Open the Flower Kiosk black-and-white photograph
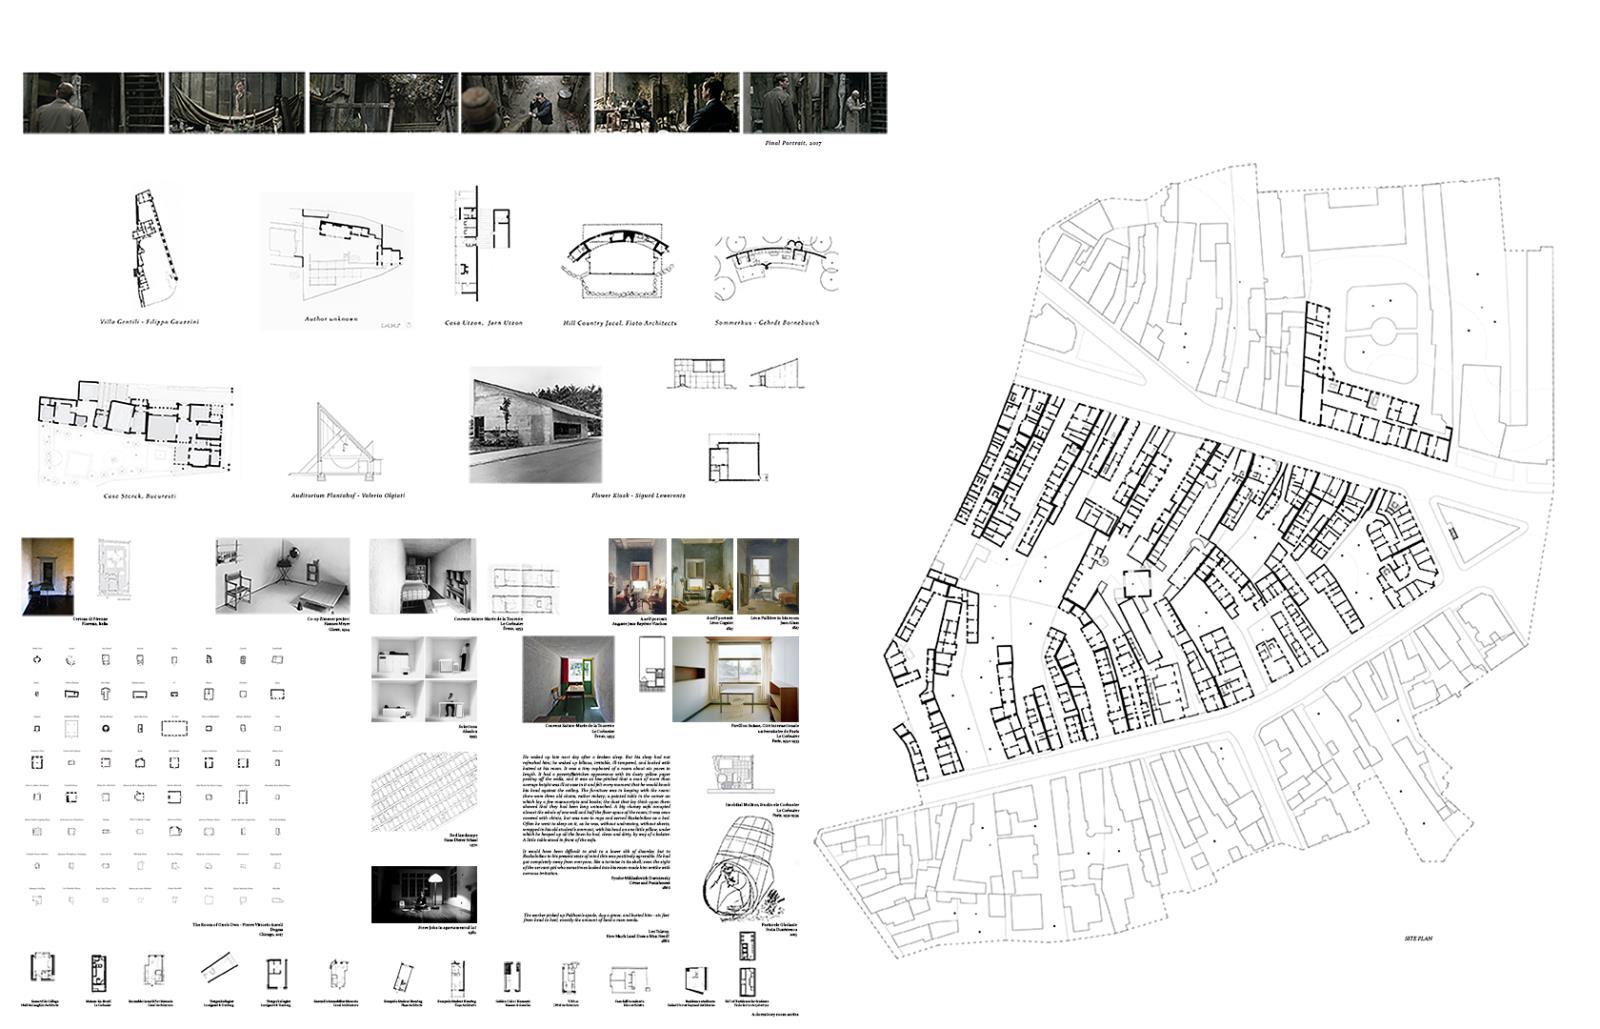Viewport: 1600px width, 1029px height. point(536,424)
